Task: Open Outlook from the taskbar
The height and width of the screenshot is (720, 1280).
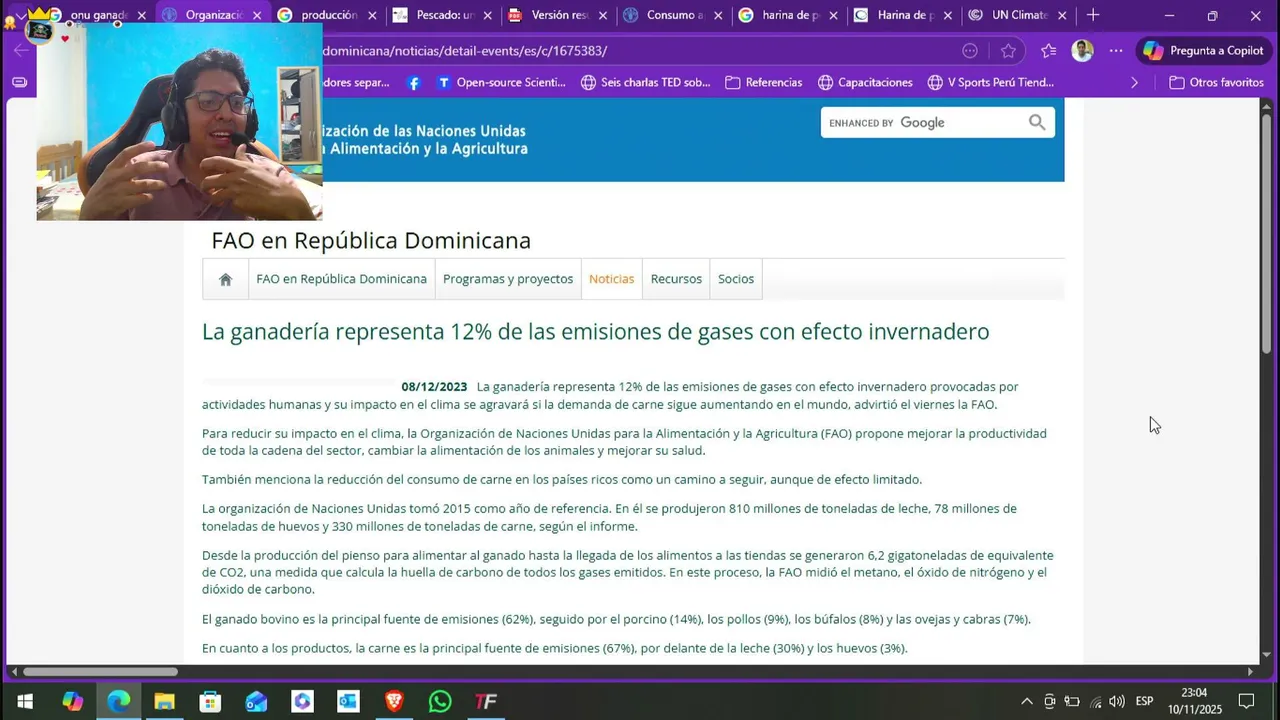Action: pyautogui.click(x=348, y=701)
